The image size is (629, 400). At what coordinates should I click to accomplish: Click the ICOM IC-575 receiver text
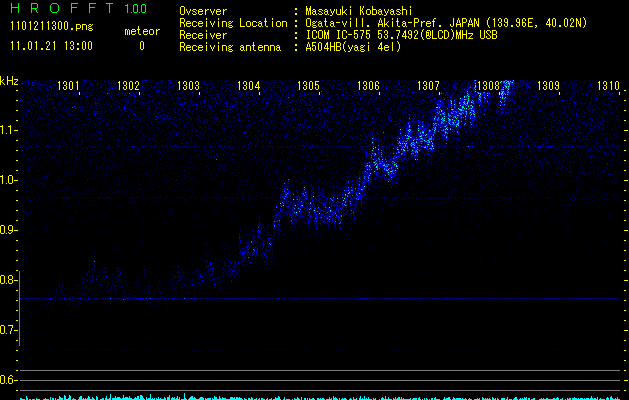401,35
